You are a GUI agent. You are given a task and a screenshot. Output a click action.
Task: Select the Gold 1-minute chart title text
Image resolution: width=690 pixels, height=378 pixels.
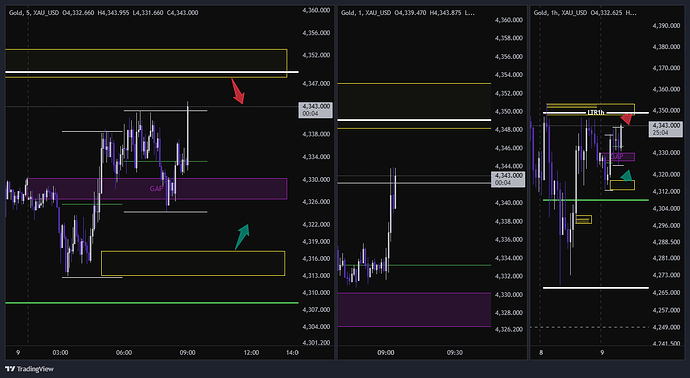pos(366,13)
